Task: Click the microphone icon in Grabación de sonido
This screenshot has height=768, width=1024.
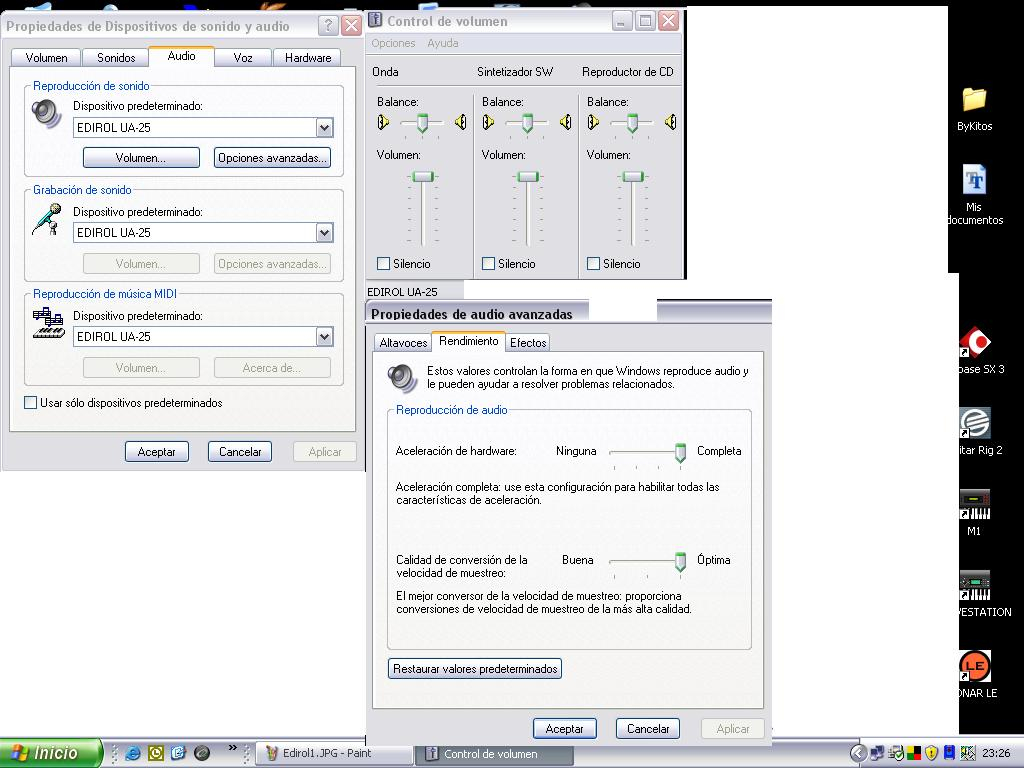Action: tap(46, 219)
